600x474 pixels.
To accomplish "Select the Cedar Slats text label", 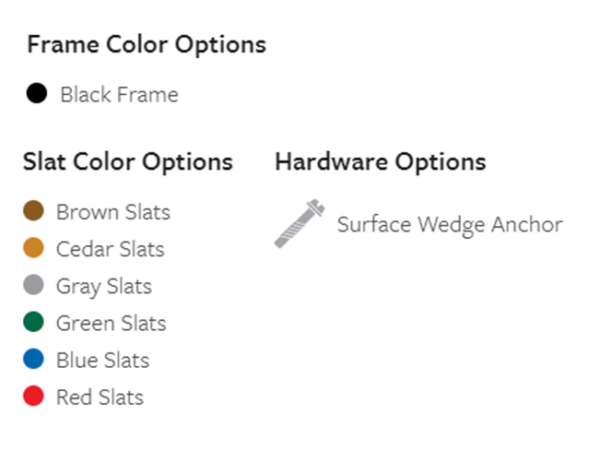I will (x=110, y=249).
